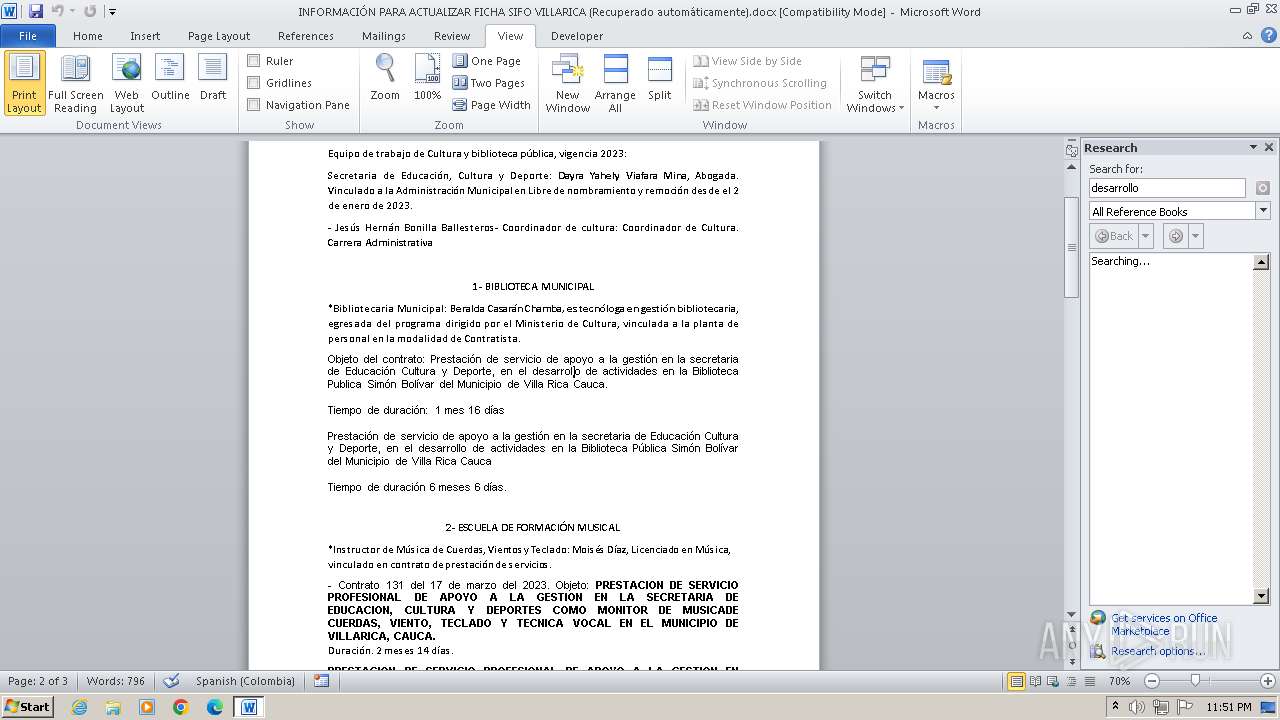Click Spanish (Colombia) language in status bar
This screenshot has height=720, width=1280.
click(x=245, y=681)
